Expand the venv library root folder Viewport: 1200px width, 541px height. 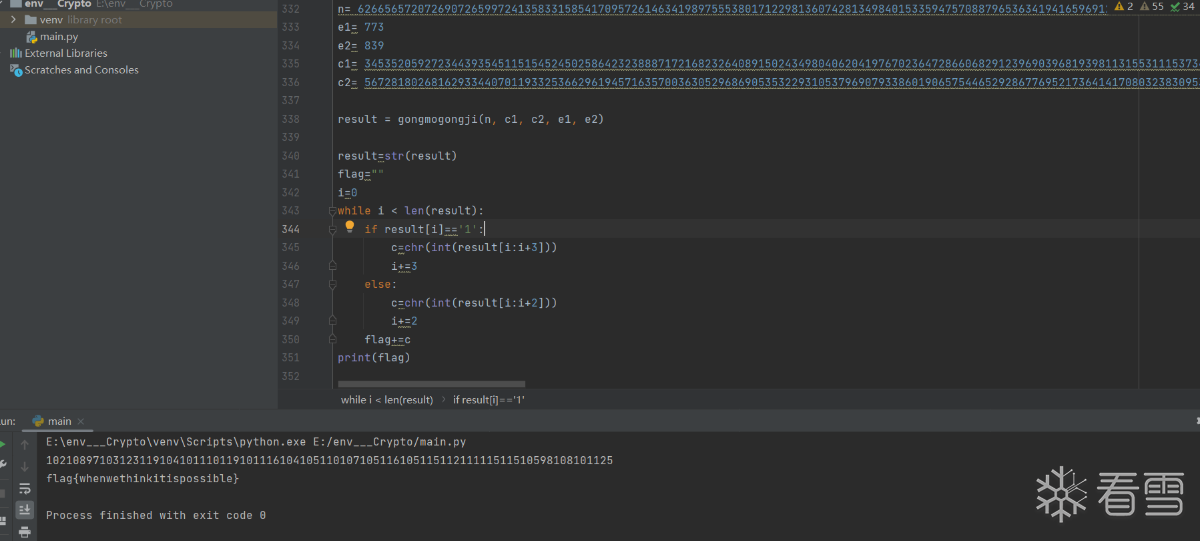click(14, 20)
